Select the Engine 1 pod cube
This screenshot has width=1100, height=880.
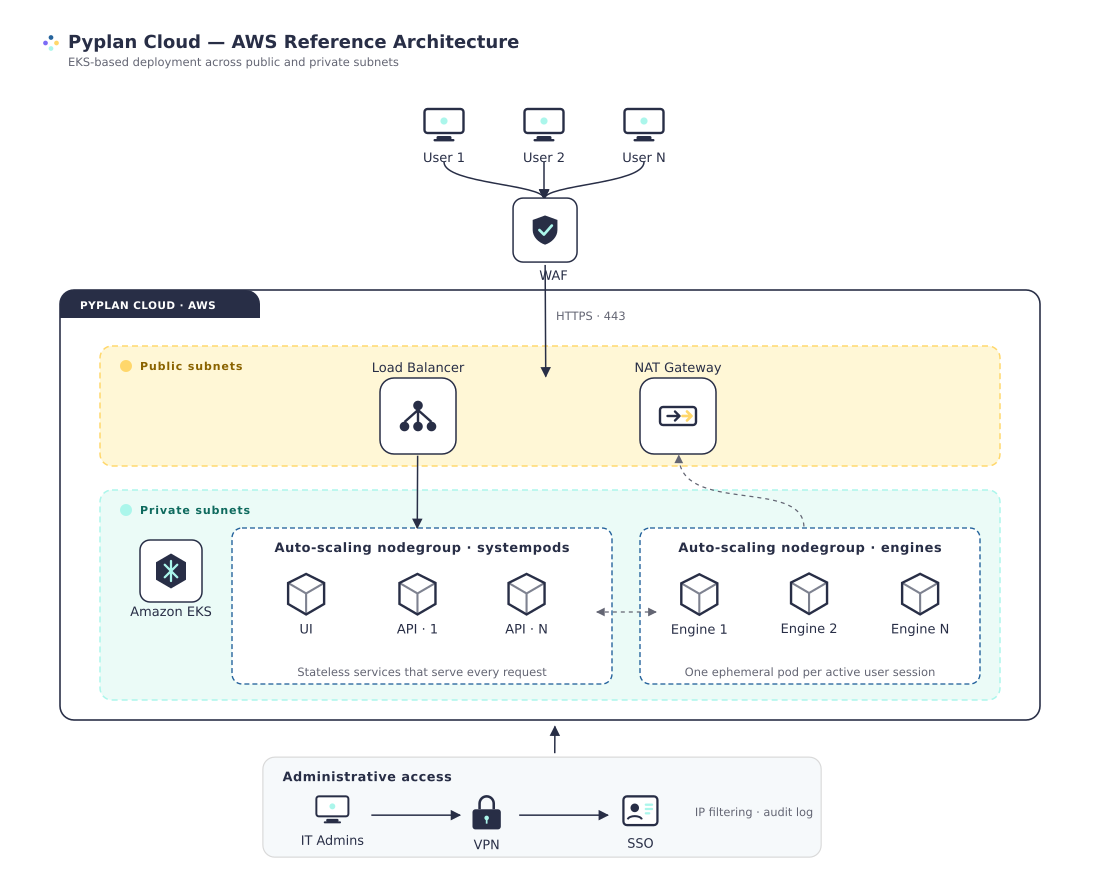(699, 594)
